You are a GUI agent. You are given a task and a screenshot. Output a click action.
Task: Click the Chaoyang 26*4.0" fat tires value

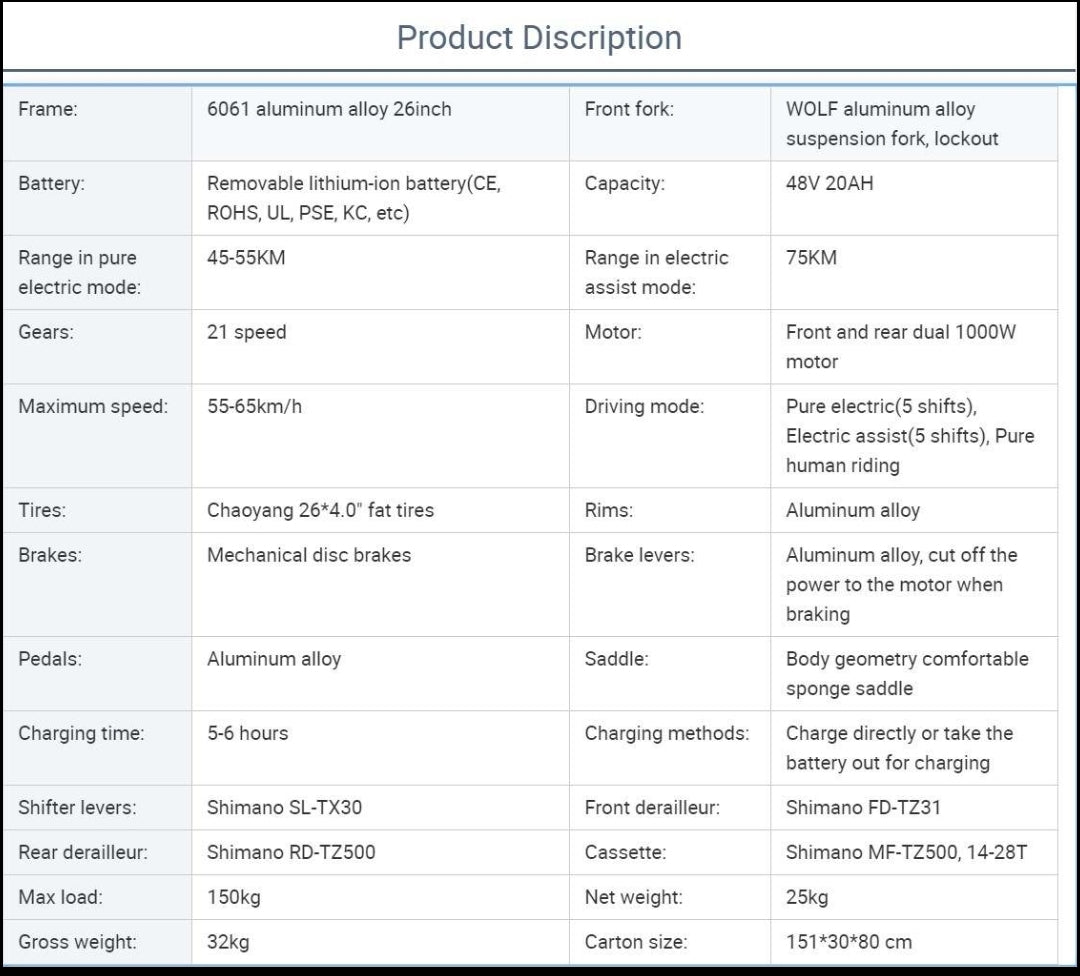coord(320,510)
